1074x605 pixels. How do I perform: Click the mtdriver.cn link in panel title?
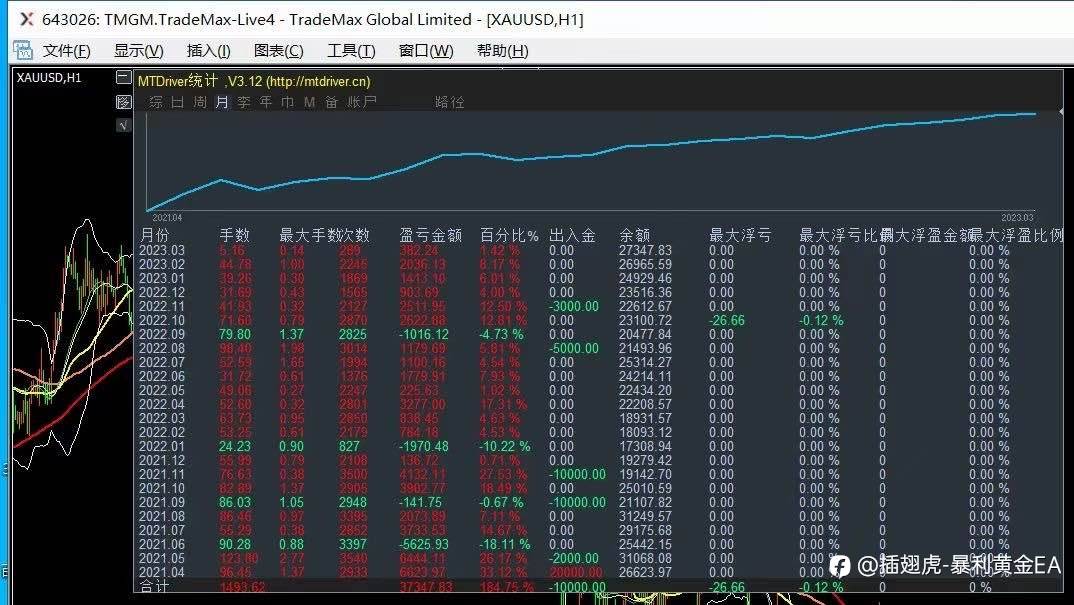[x=319, y=82]
